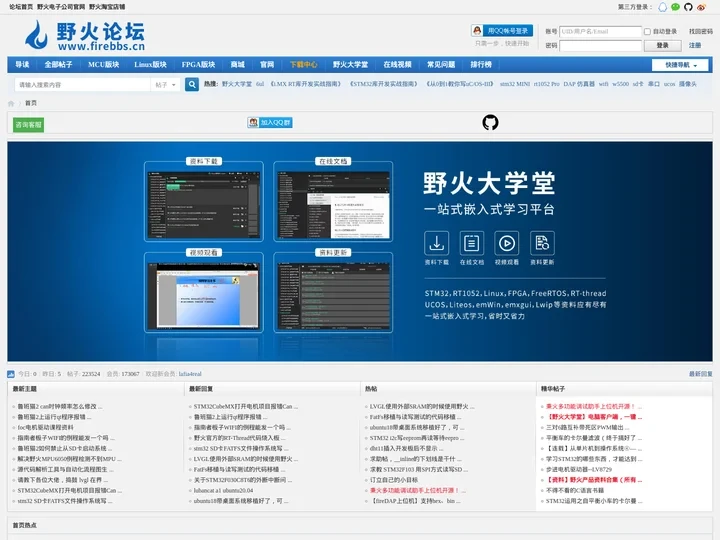Click the 找回密码 link
The height and width of the screenshot is (540, 720).
click(x=701, y=32)
